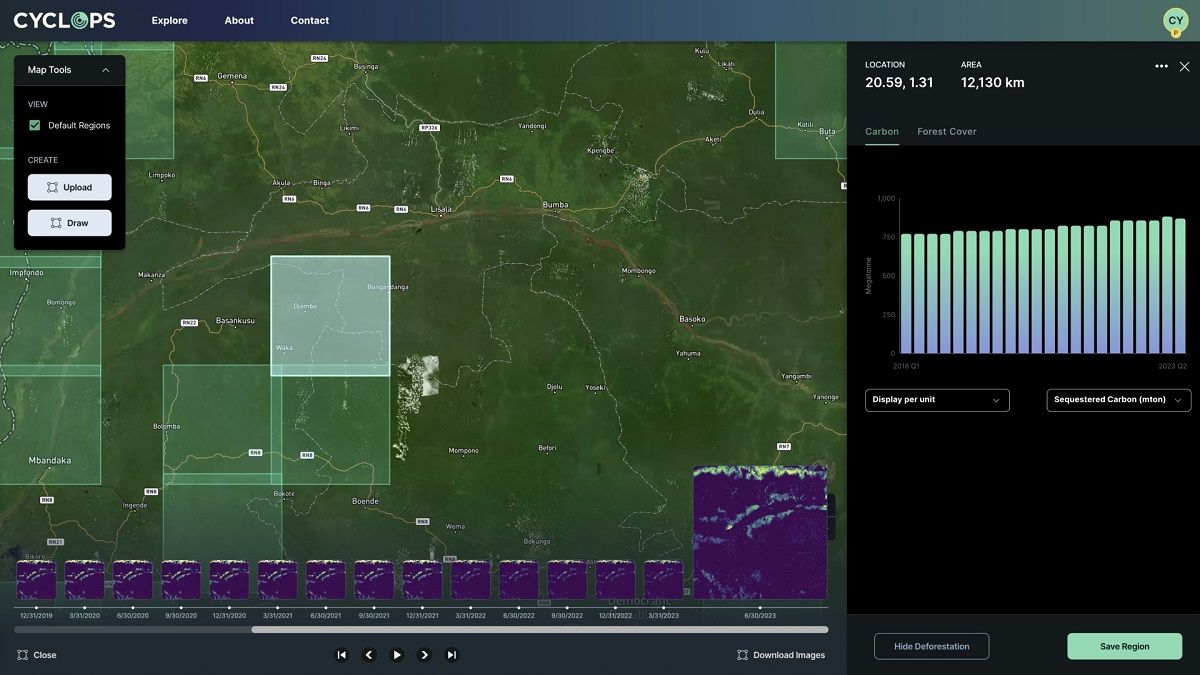Close the timeline strip
The height and width of the screenshot is (675, 1200).
(x=37, y=655)
